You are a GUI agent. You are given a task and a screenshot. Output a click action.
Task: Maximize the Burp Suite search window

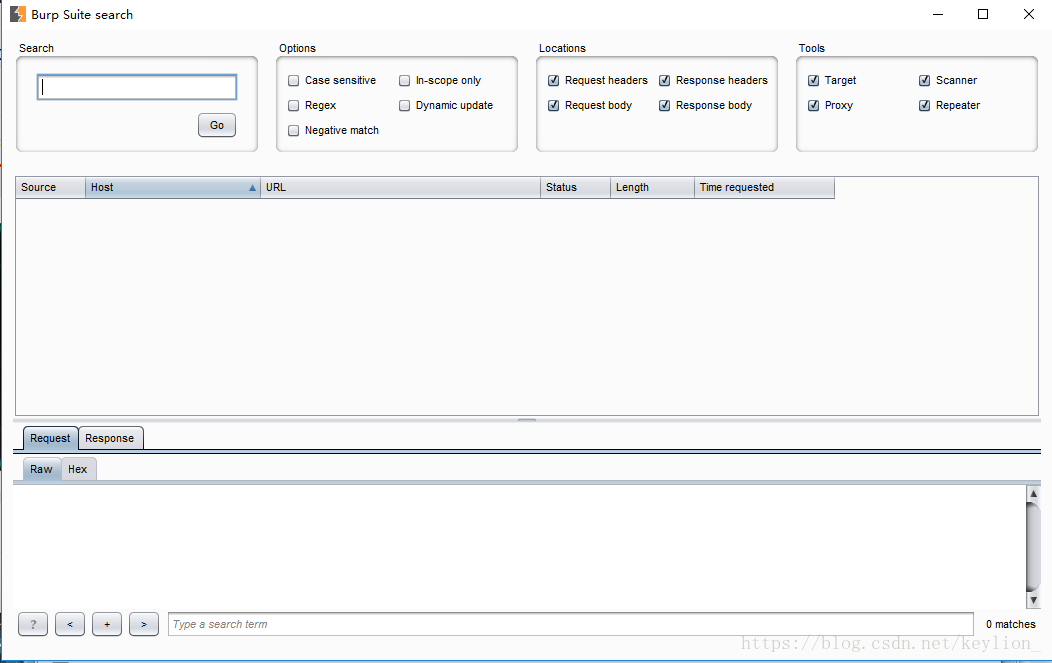(983, 14)
